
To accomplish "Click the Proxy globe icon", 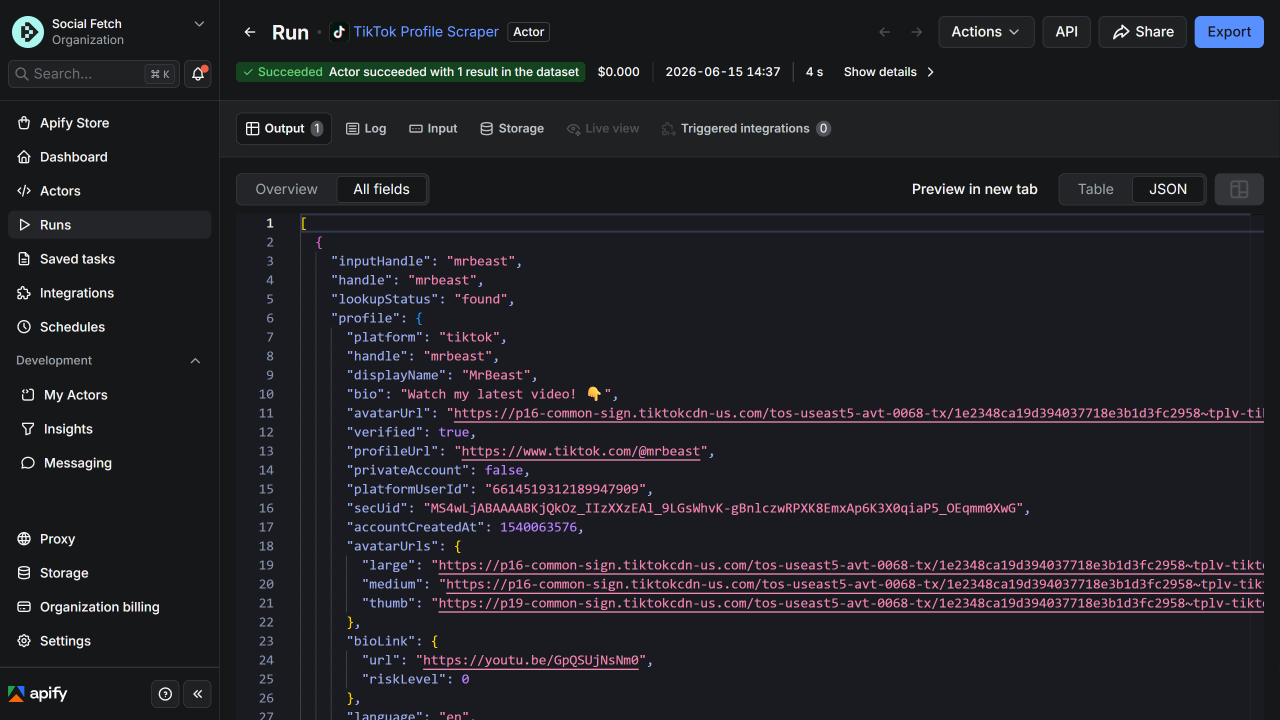I will 25,539.
